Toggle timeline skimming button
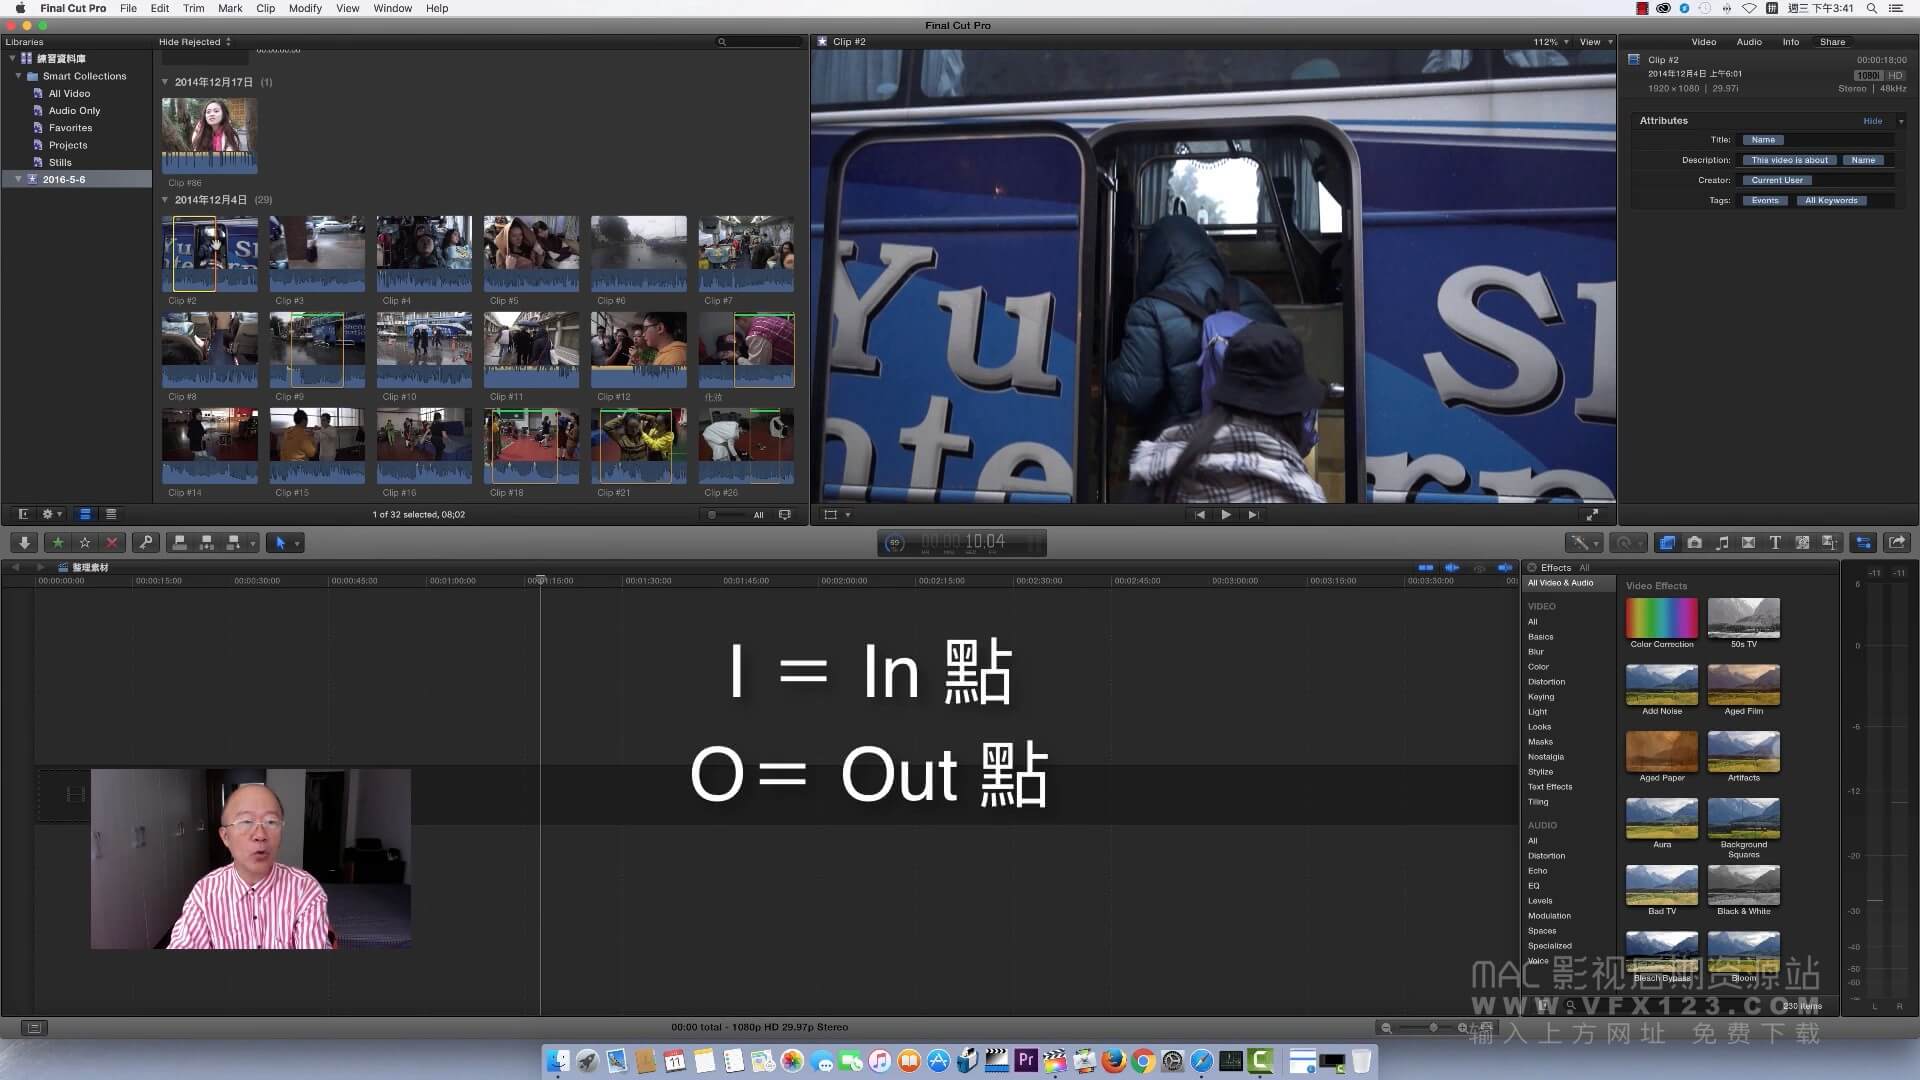 [1426, 568]
